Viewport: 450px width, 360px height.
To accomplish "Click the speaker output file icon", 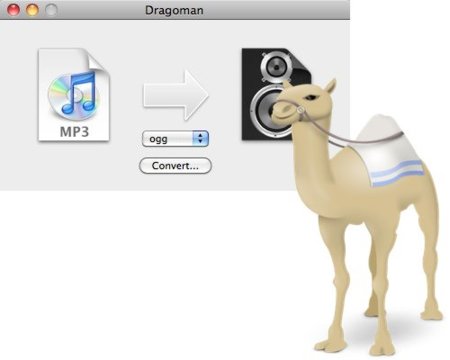I will coord(276,94).
